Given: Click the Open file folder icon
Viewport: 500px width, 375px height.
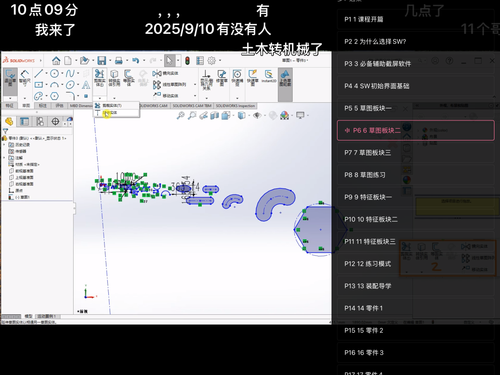Looking at the screenshot, I should coord(85,61).
